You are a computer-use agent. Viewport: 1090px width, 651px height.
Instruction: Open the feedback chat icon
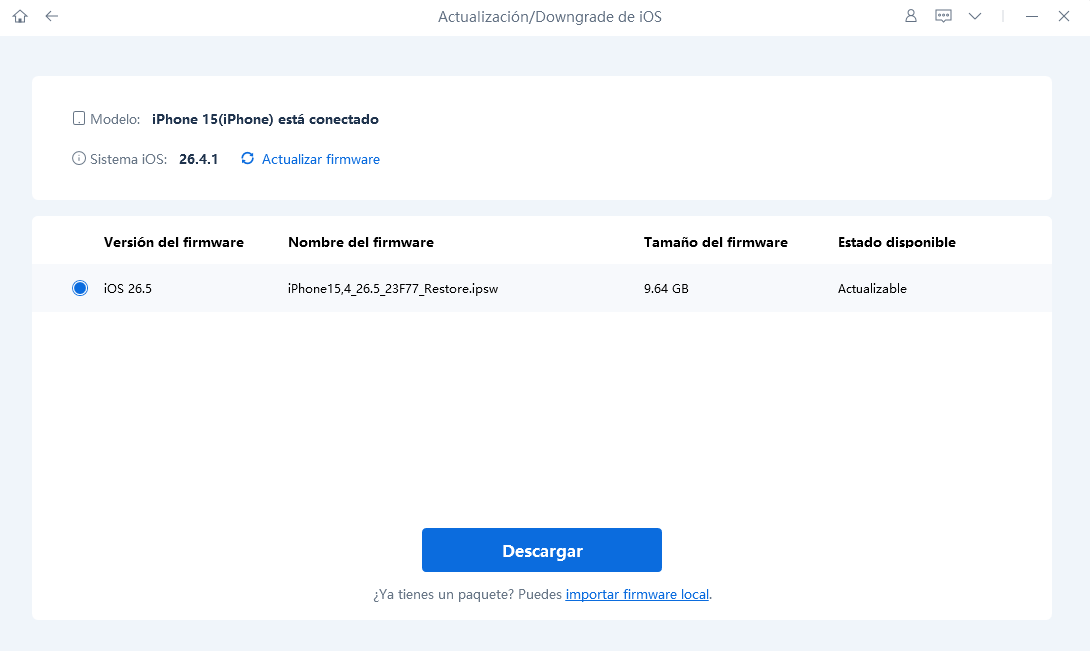943,16
